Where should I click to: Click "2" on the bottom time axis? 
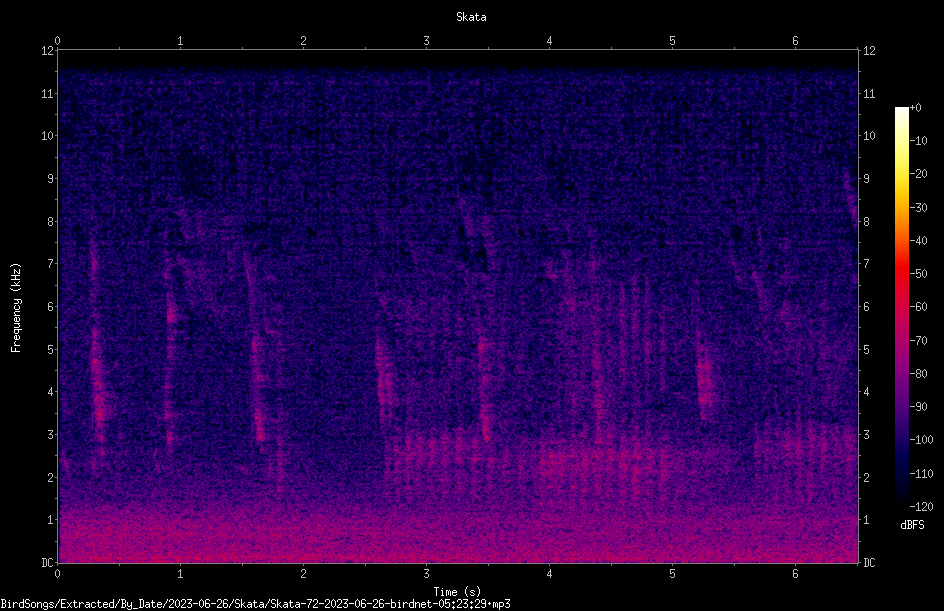click(303, 574)
